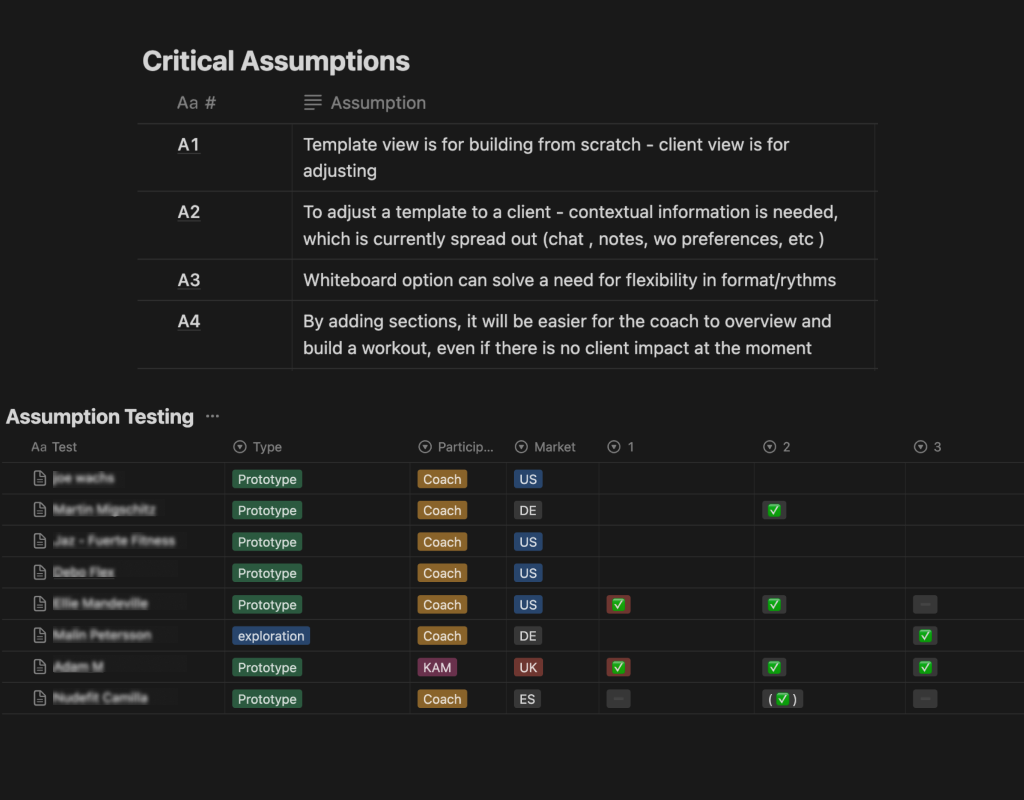Click the column 1 dash tag in Nudefit Camilla row
Viewport: 1024px width, 800px height.
tap(618, 699)
